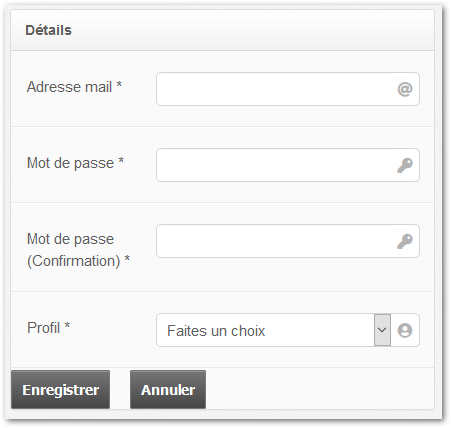Screen dimensions: 451x428
Task: Click the "(Confirmation)" label text
Action: [74, 261]
